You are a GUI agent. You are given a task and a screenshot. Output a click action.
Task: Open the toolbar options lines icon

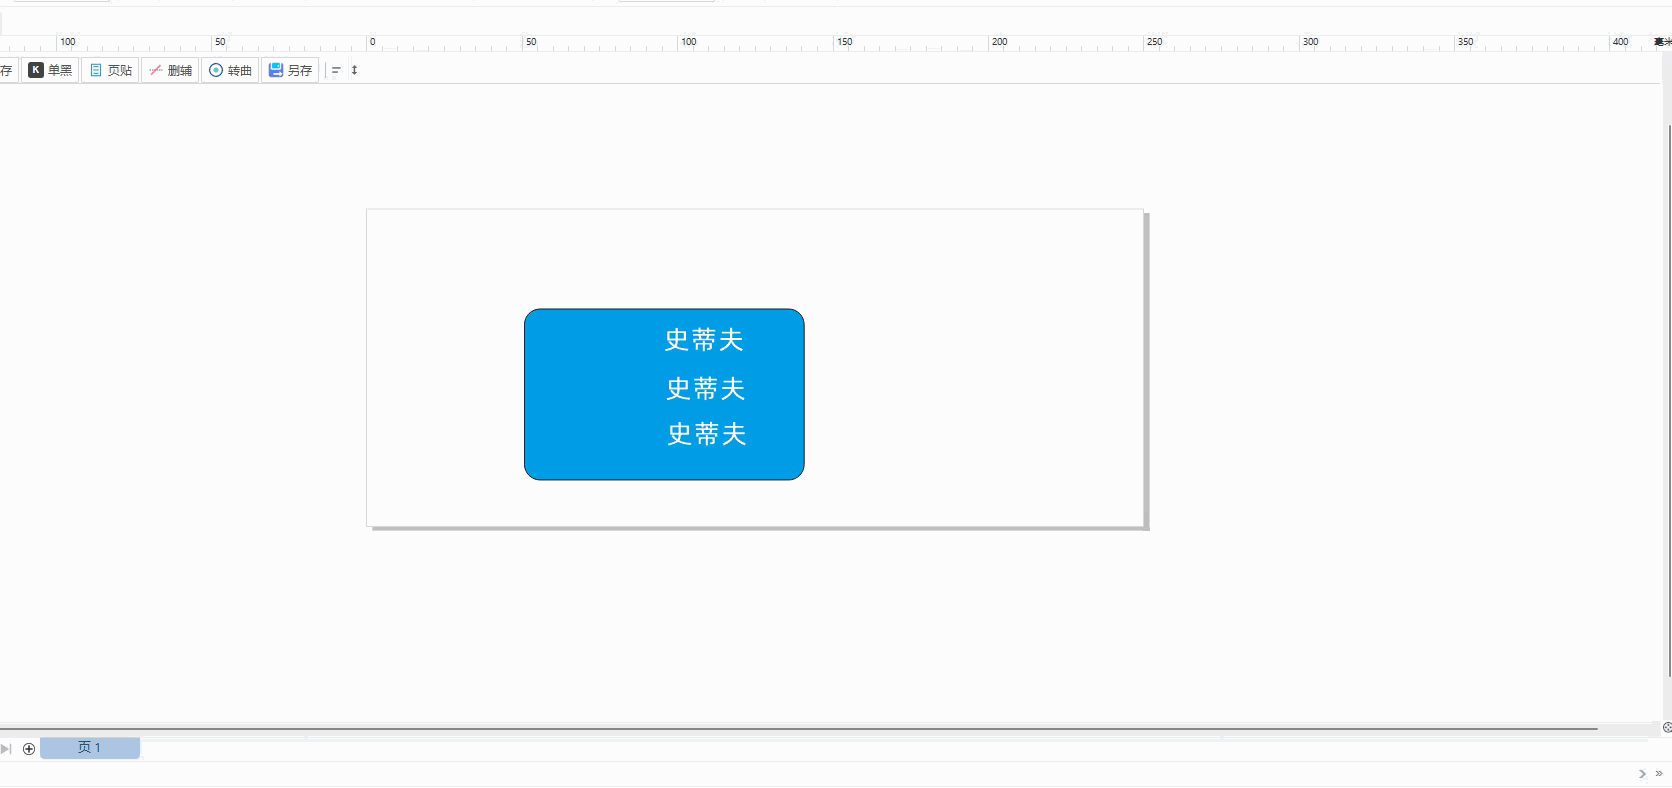pos(336,70)
